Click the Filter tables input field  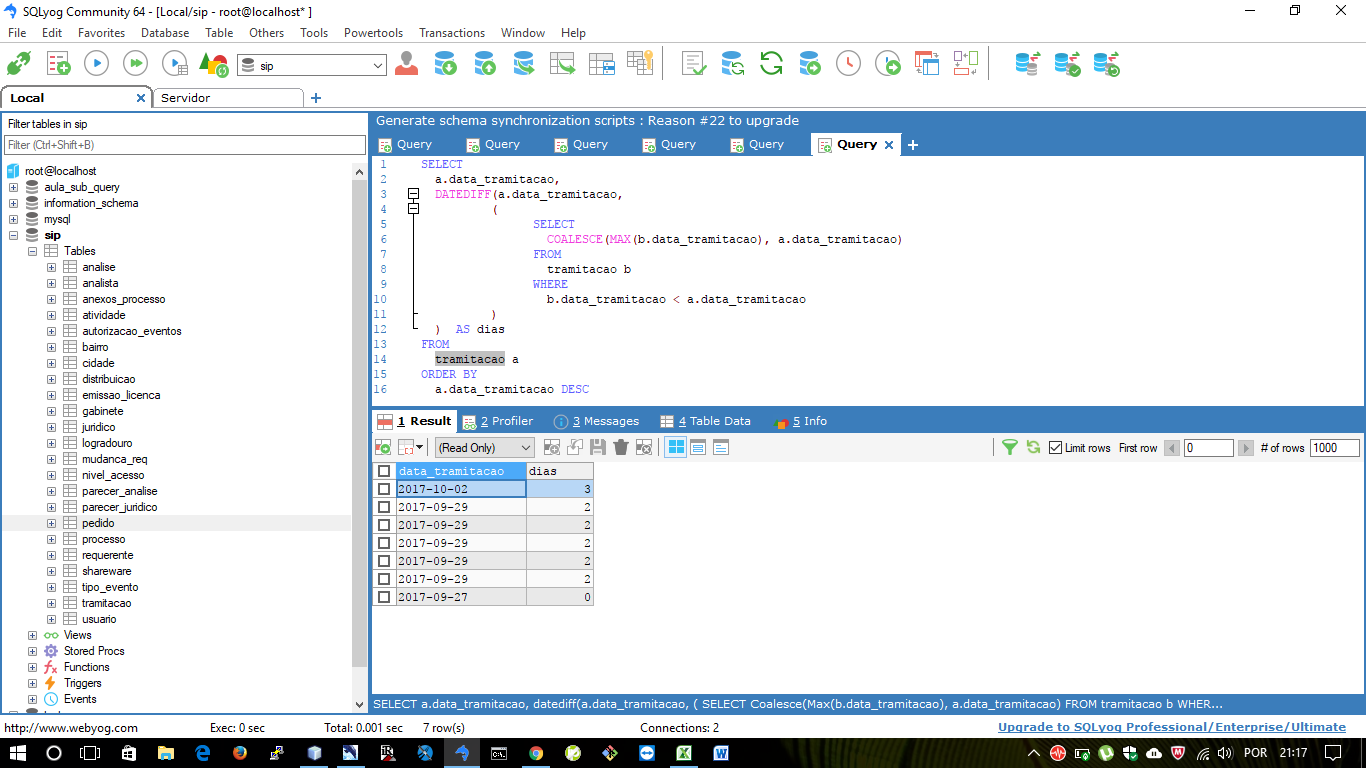(x=184, y=145)
